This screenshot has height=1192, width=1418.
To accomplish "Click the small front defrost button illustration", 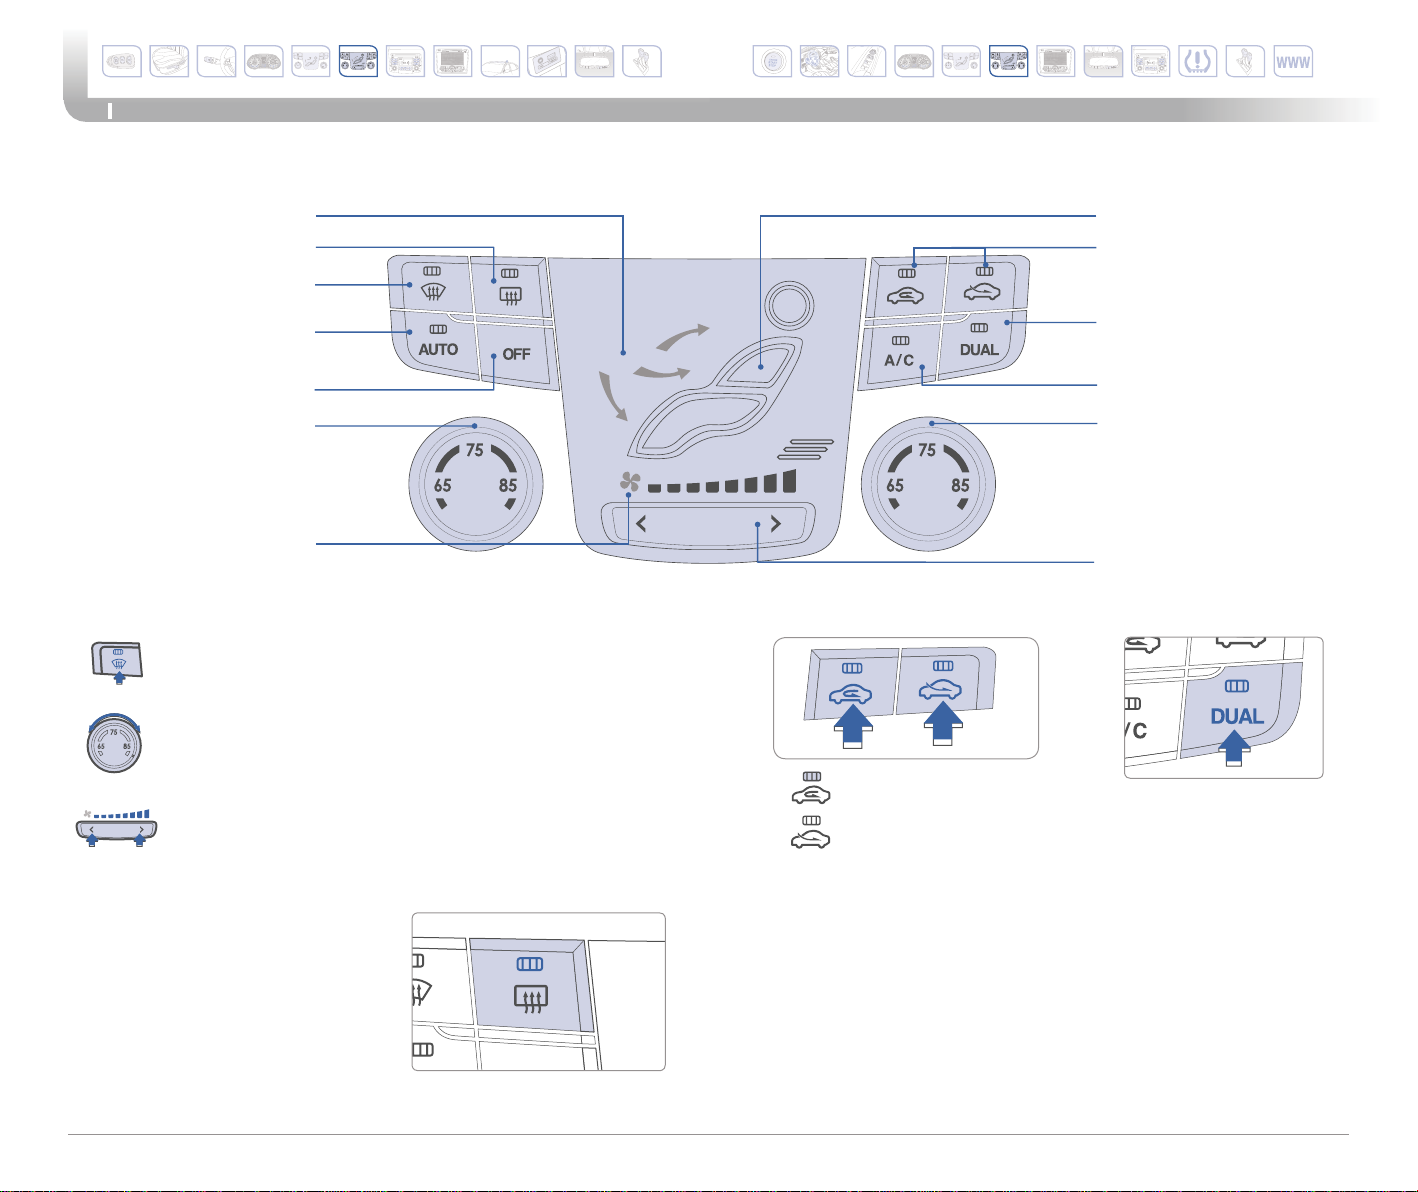I will coord(118,661).
